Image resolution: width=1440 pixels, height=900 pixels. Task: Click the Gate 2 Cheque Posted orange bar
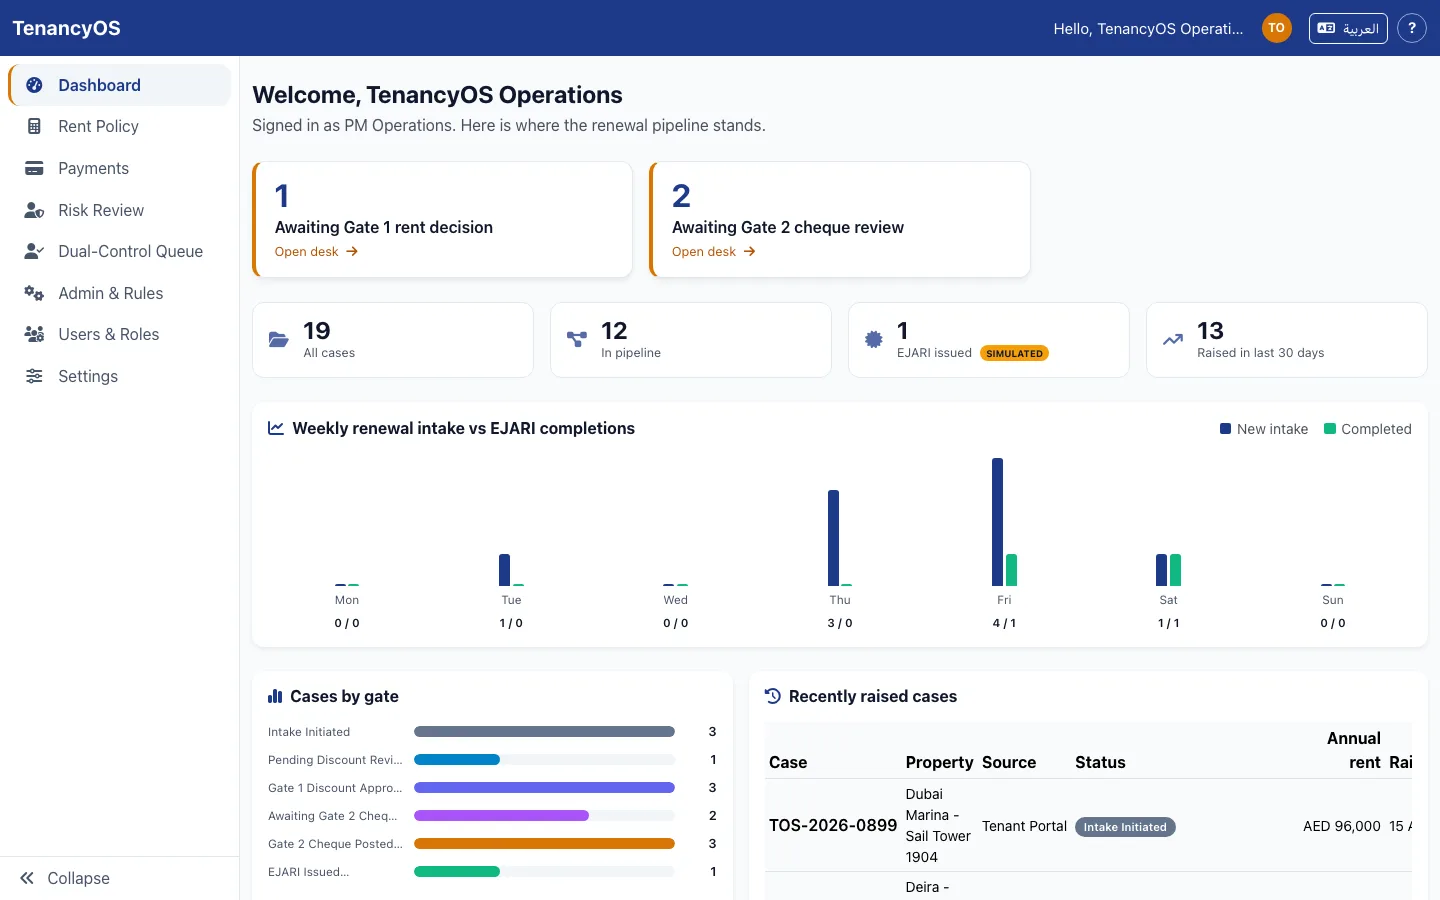[x=544, y=844]
